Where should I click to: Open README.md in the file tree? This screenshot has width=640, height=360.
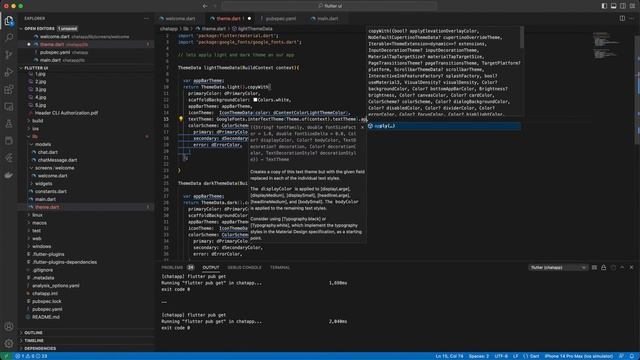[46, 317]
